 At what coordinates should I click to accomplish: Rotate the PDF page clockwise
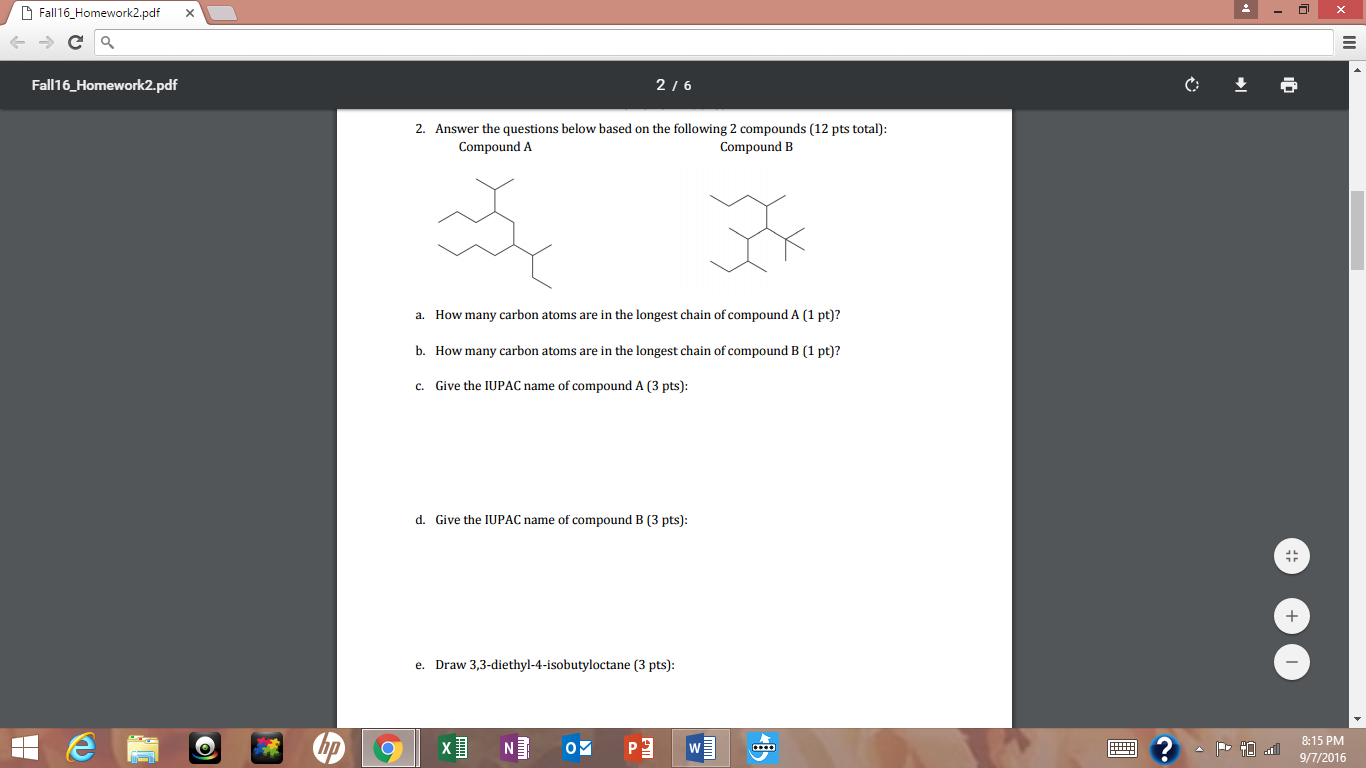point(1191,85)
